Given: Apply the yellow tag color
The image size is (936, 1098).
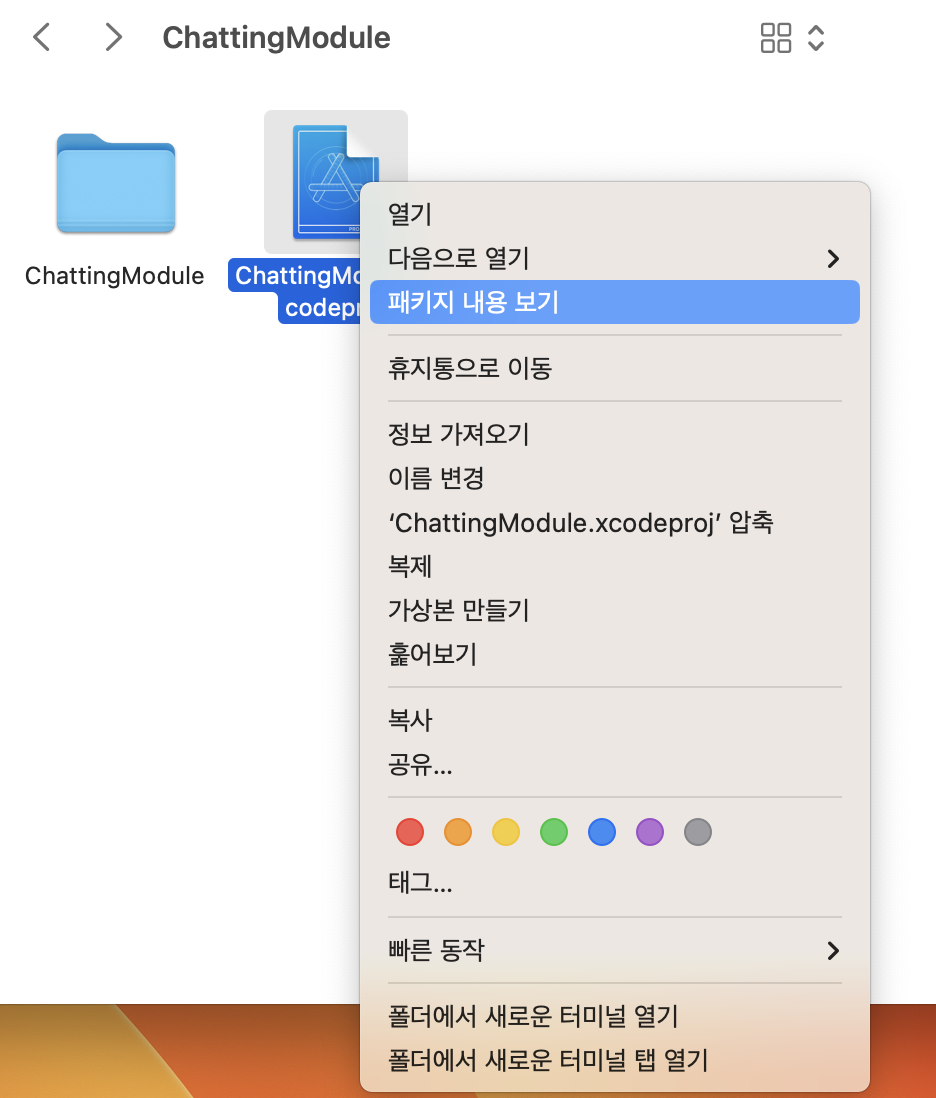Looking at the screenshot, I should (x=506, y=832).
